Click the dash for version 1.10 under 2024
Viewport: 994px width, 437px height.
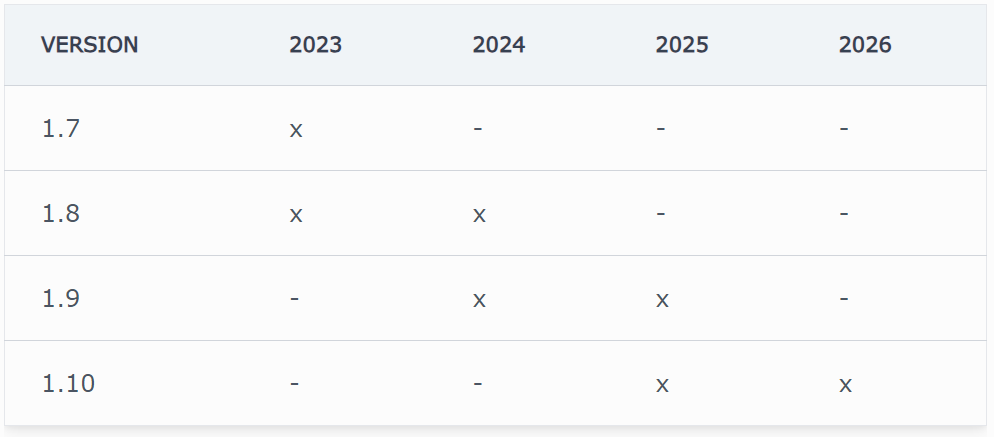(478, 384)
